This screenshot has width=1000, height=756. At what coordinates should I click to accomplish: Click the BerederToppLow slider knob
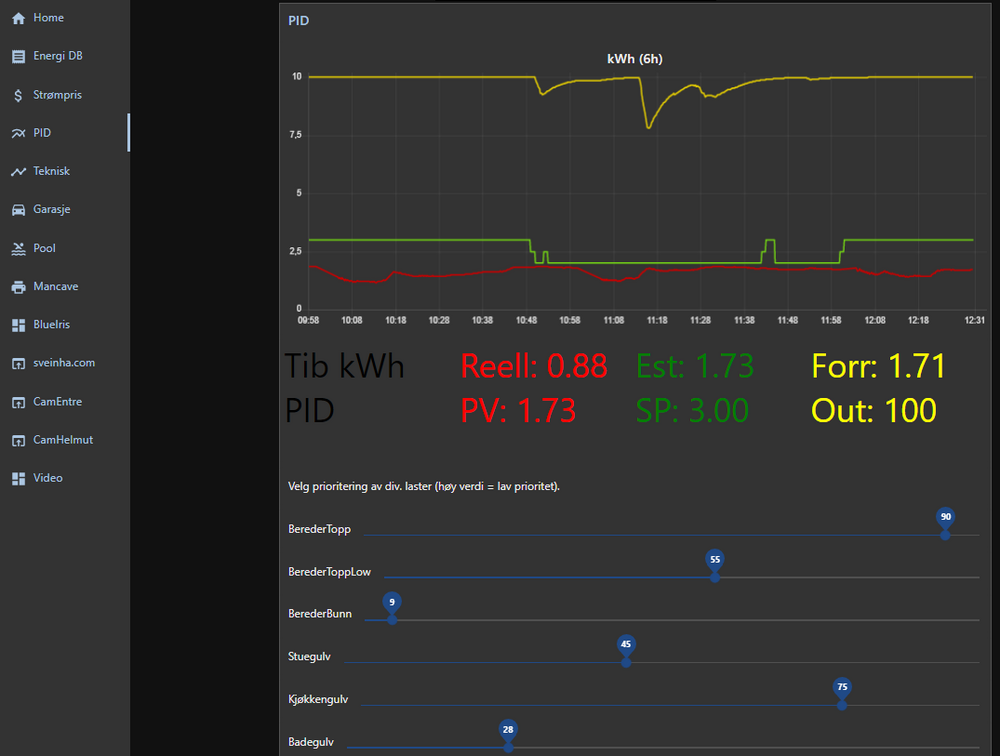715,577
